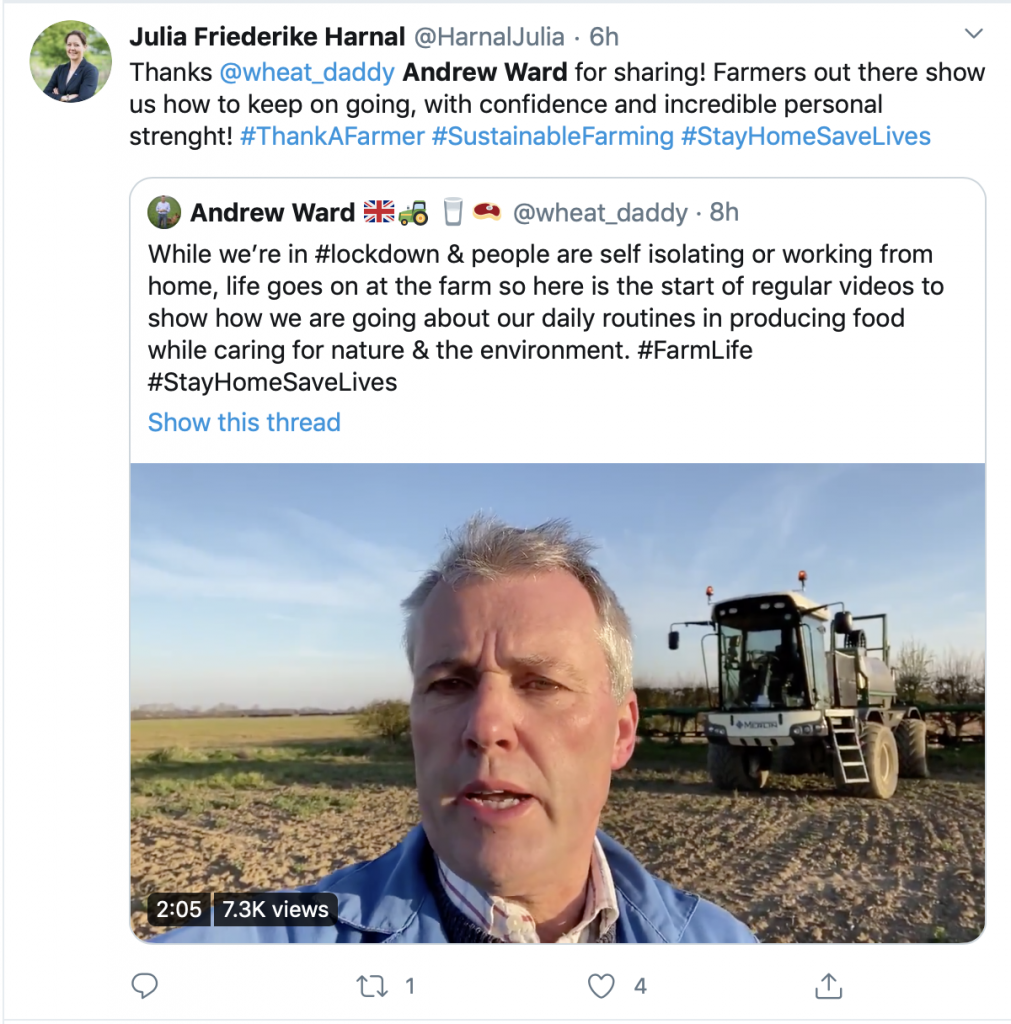1011x1024 pixels.
Task: Click the @HarnalJulia handle
Action: click(x=489, y=37)
